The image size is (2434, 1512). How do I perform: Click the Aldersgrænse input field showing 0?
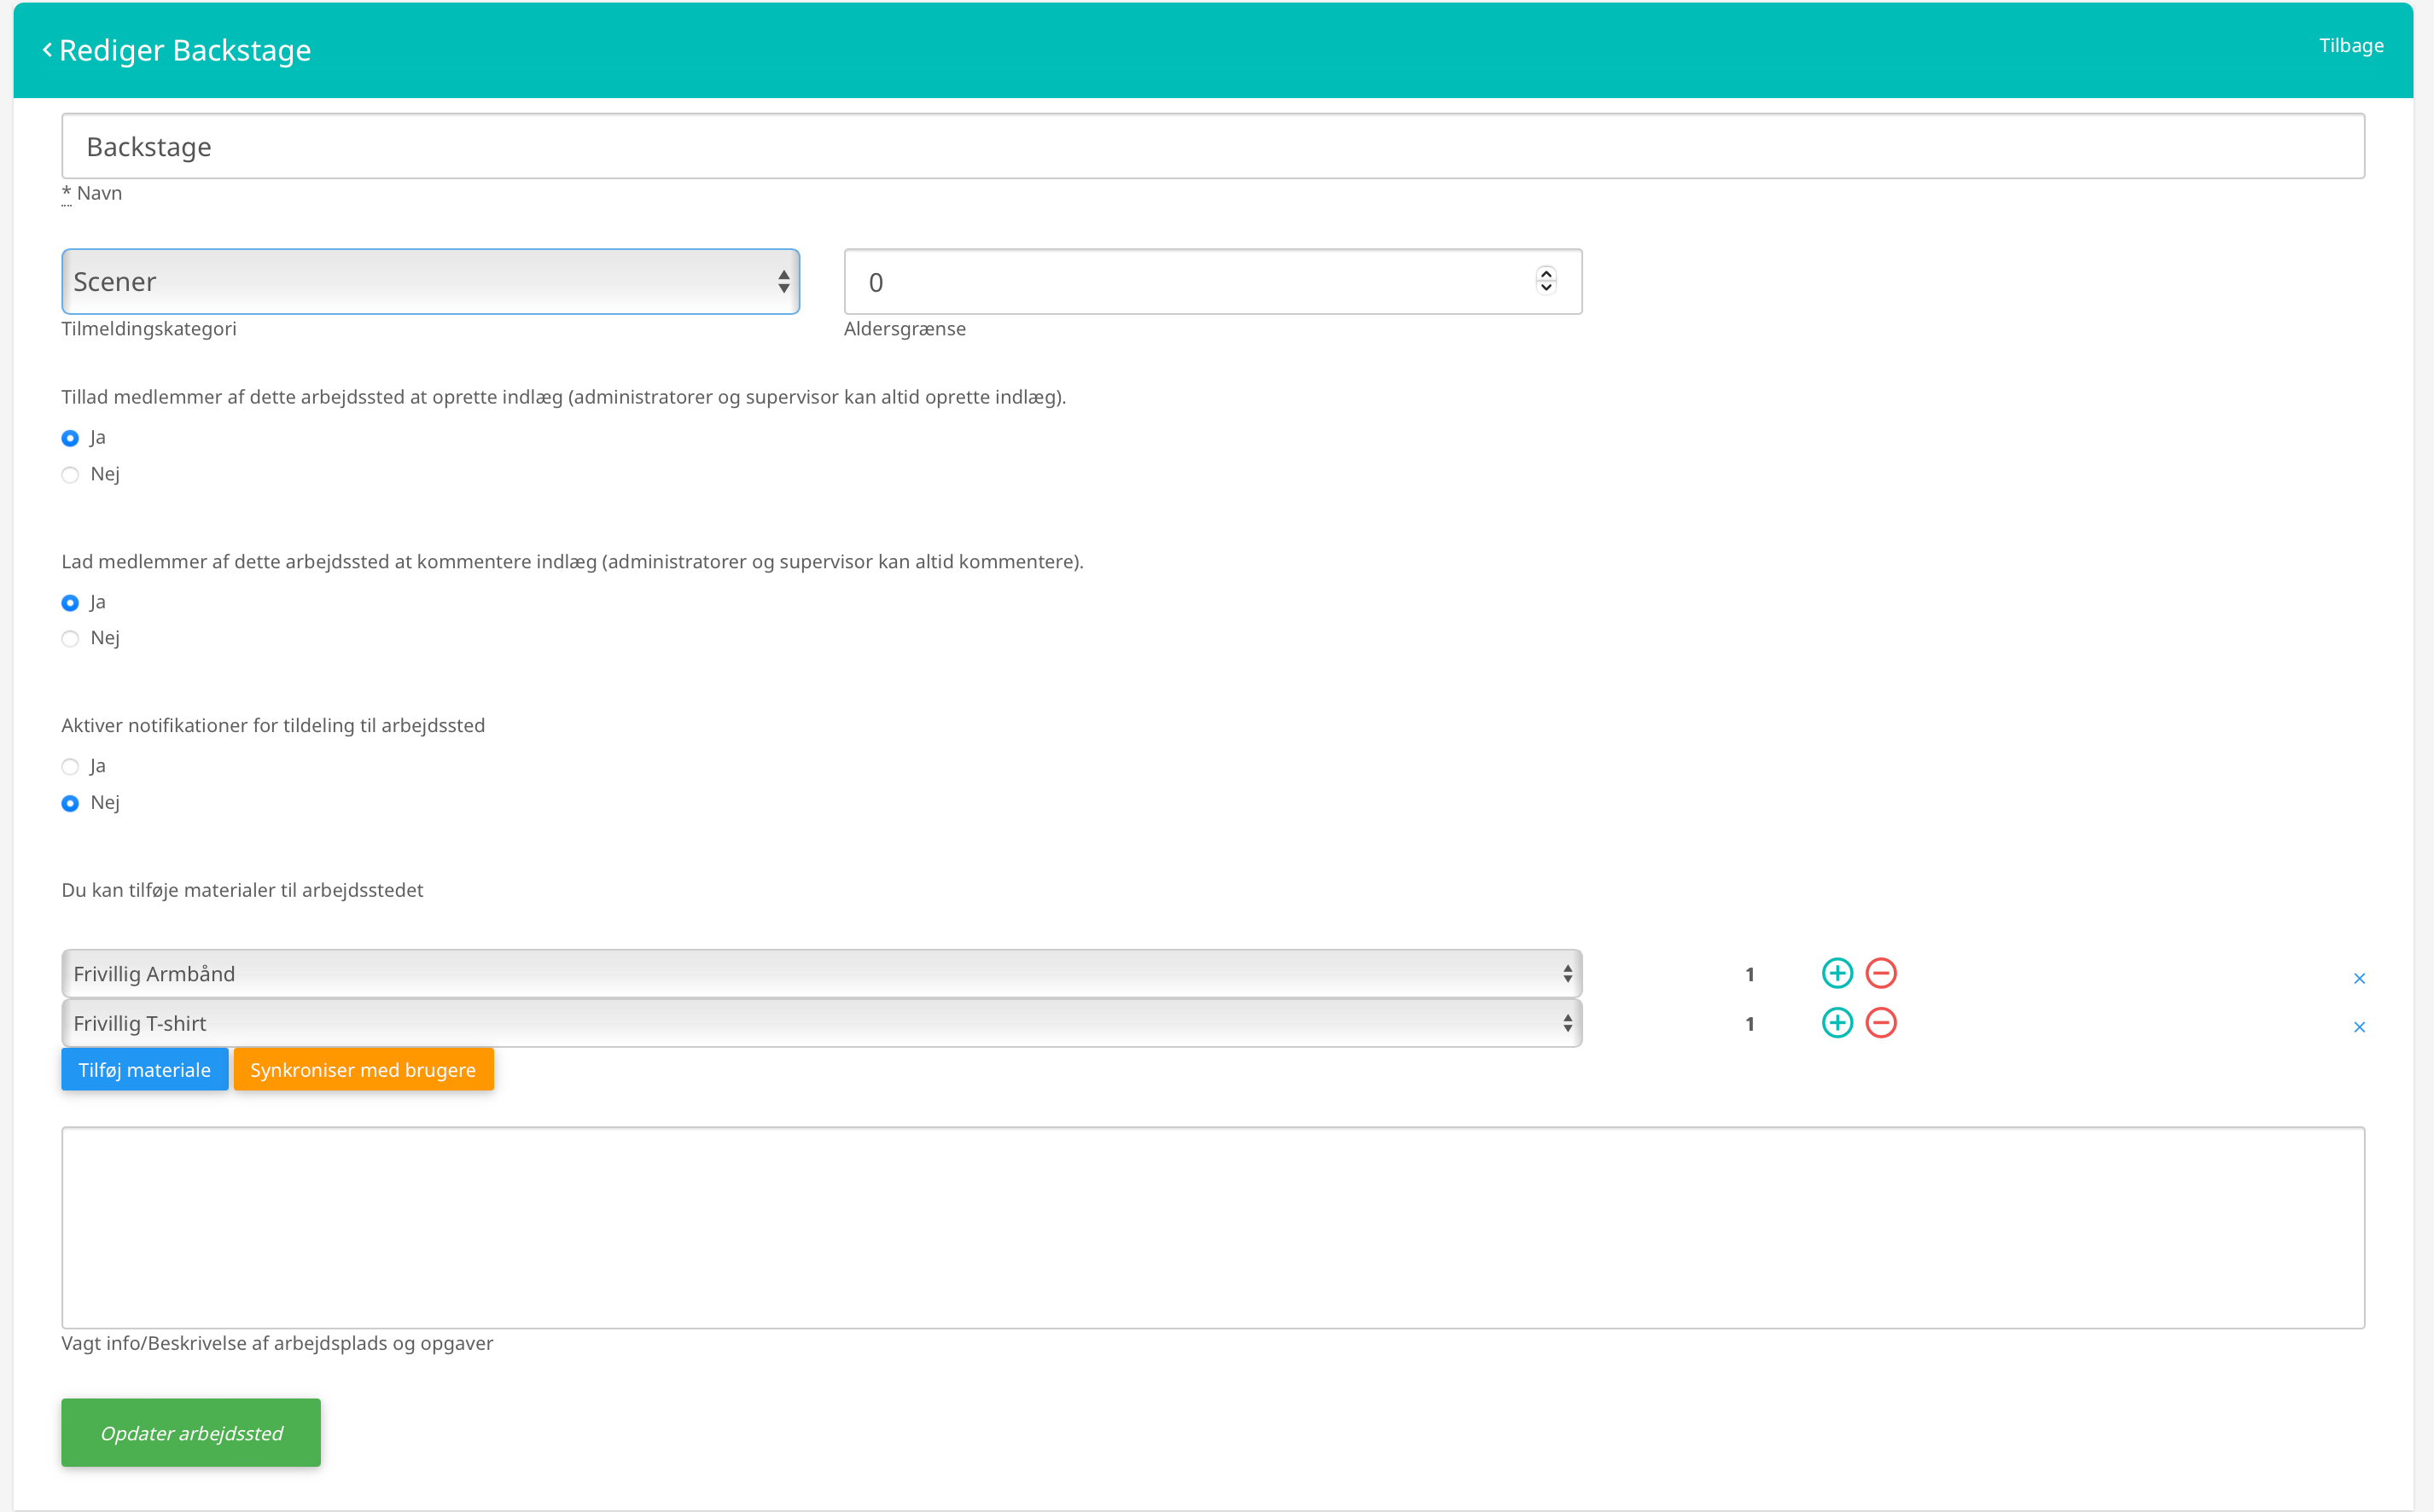1213,282
